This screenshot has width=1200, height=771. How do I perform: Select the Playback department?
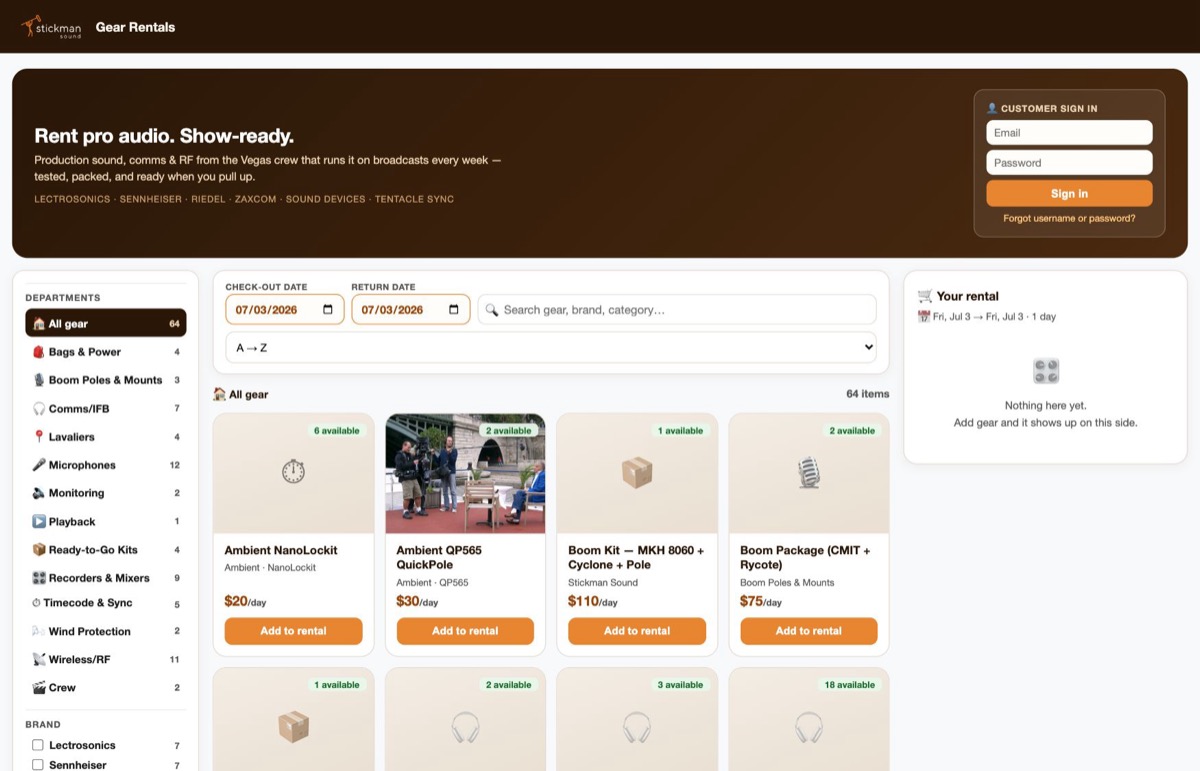[x=106, y=522]
